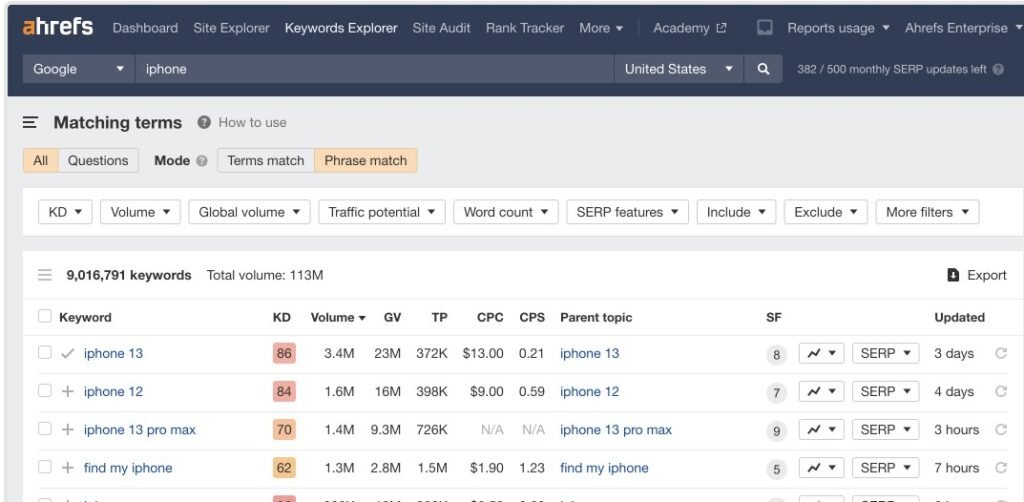Go to Site Explorer in top navigation
Viewport: 1024px width, 502px height.
pos(231,28)
